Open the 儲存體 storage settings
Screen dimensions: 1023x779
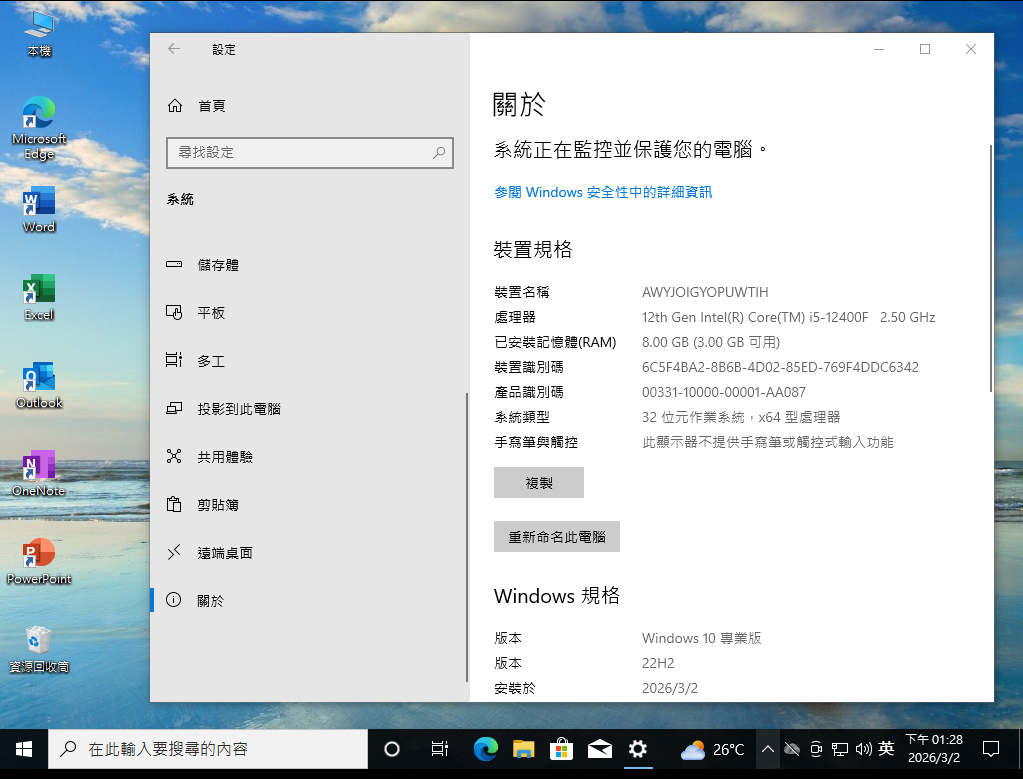308,265
